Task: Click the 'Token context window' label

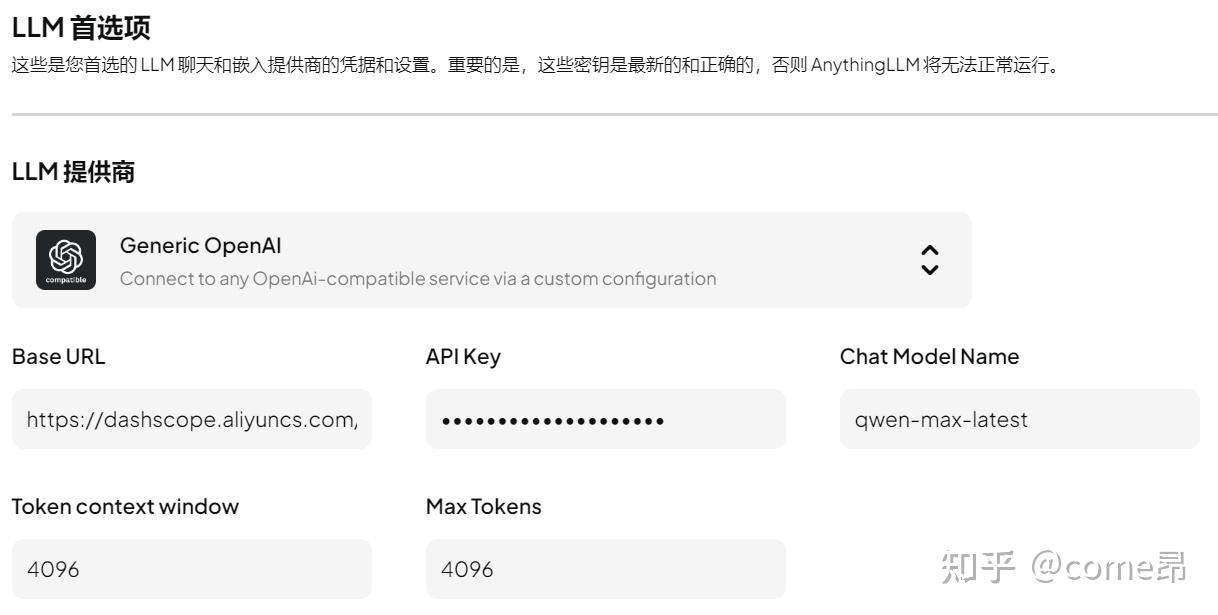Action: 125,507
